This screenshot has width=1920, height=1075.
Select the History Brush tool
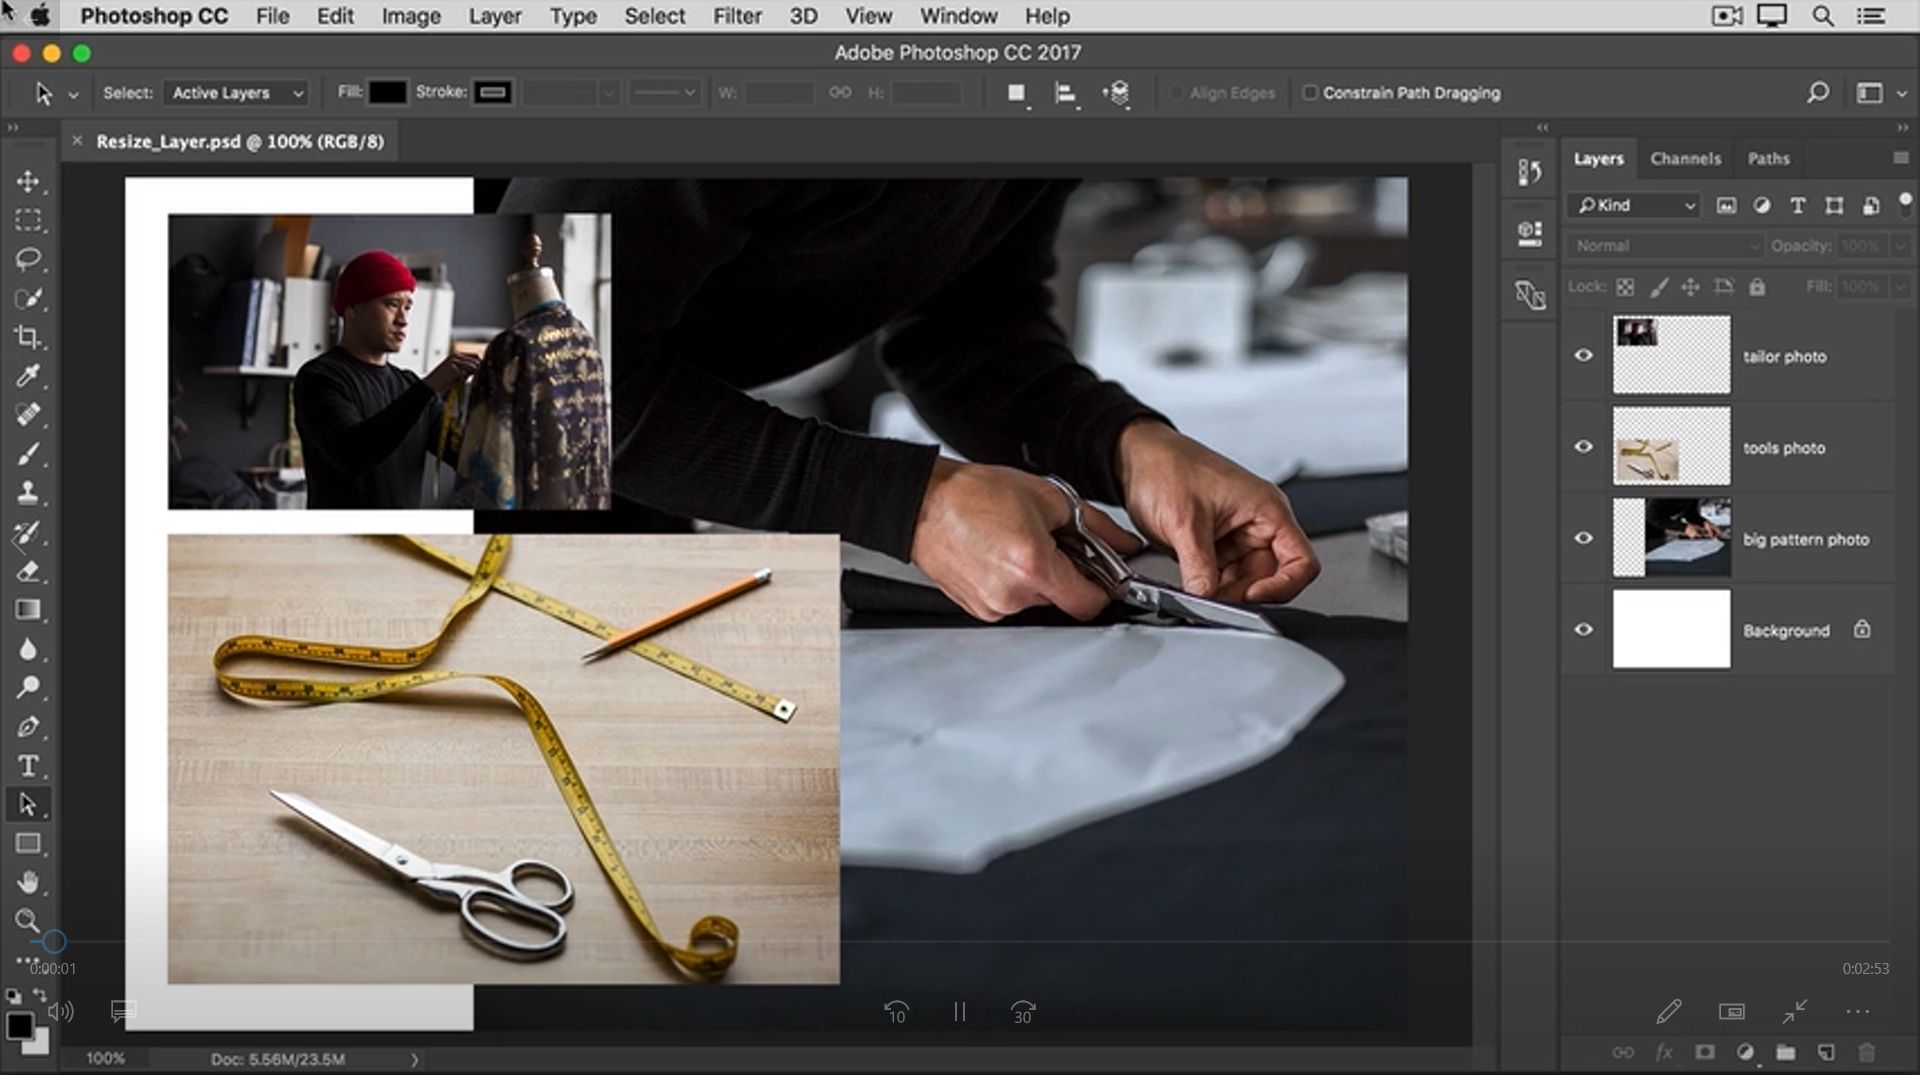(x=28, y=532)
